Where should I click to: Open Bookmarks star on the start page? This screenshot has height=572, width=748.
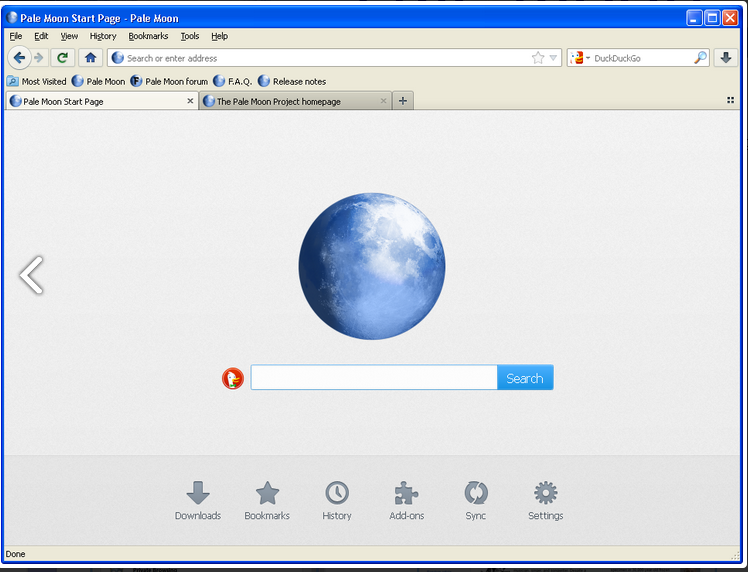[267, 501]
